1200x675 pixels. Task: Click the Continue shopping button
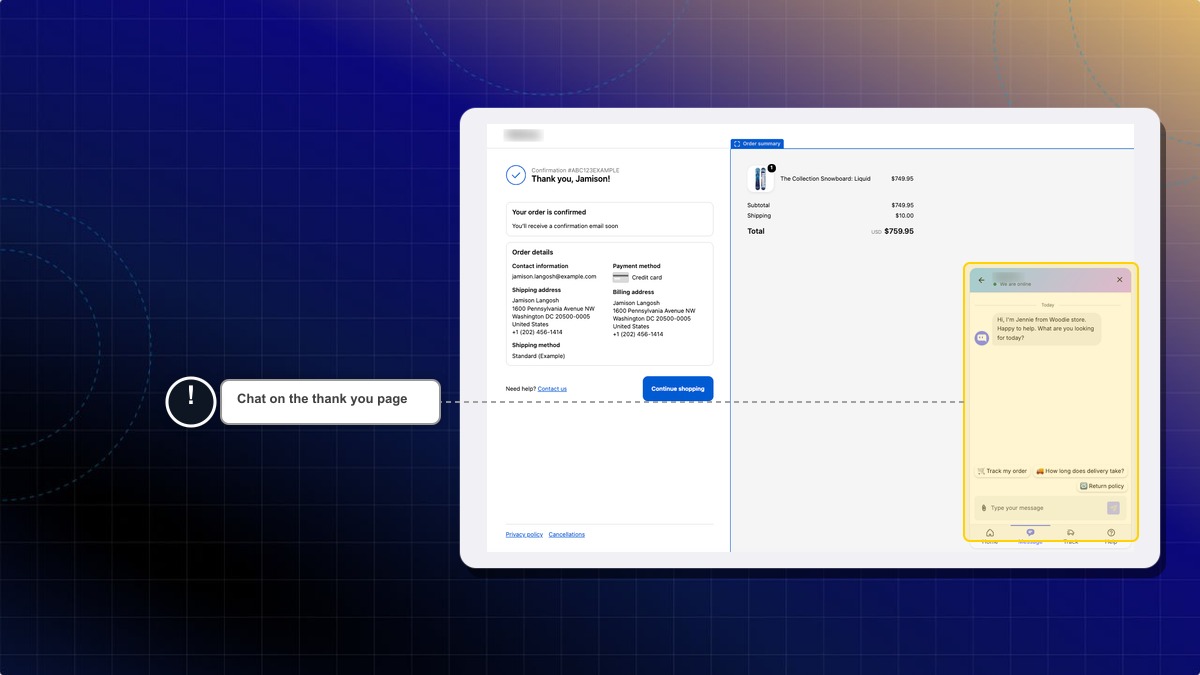[x=678, y=389]
